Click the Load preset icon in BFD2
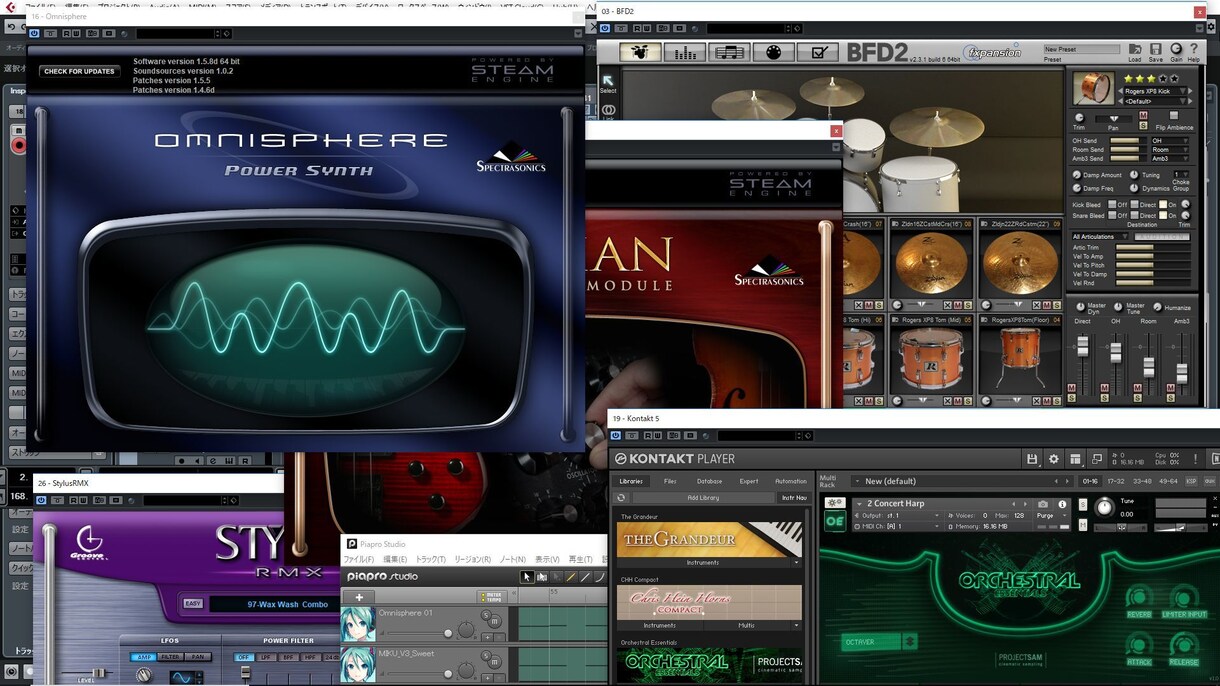The image size is (1220, 686). 1135,49
